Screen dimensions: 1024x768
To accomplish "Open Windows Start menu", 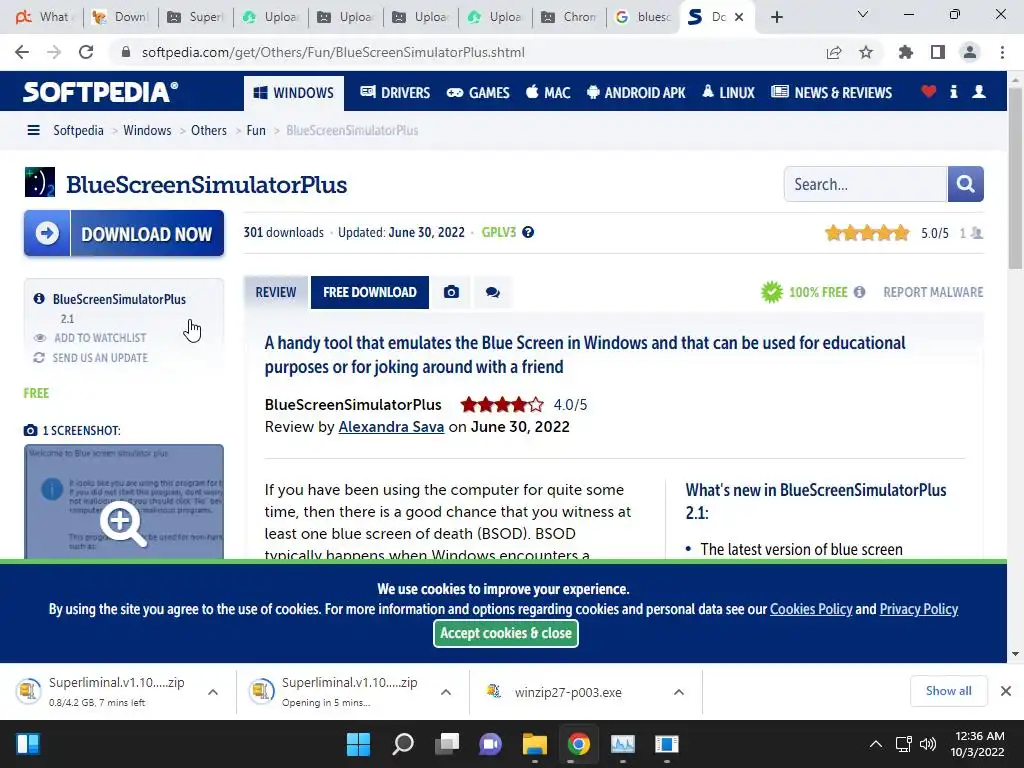I will pos(359,744).
